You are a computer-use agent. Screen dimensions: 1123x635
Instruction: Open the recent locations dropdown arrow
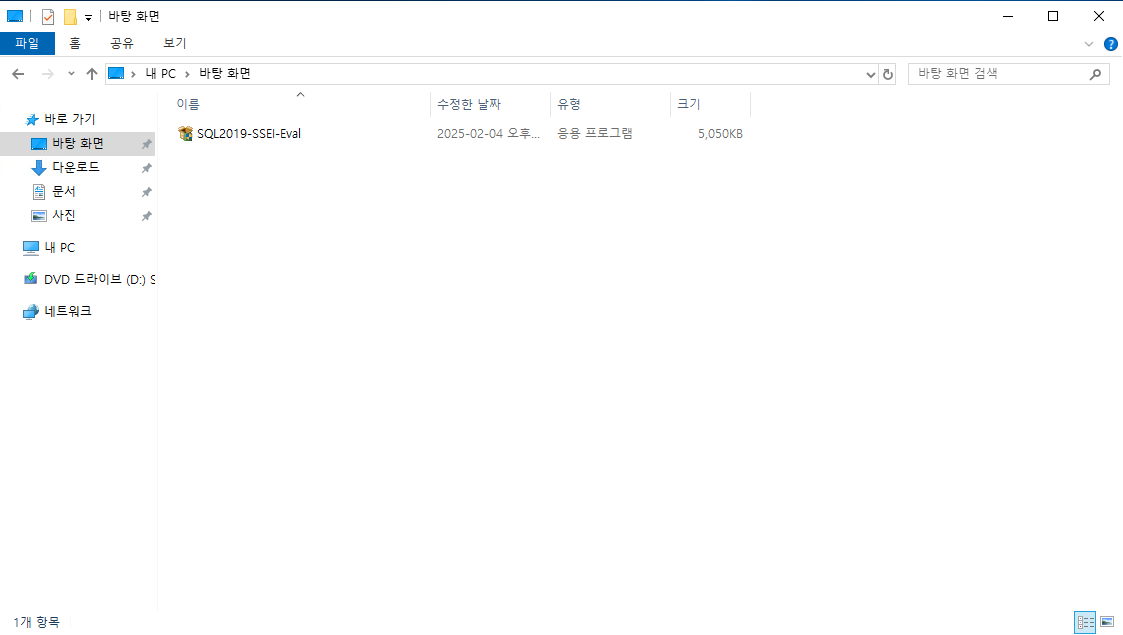(71, 74)
